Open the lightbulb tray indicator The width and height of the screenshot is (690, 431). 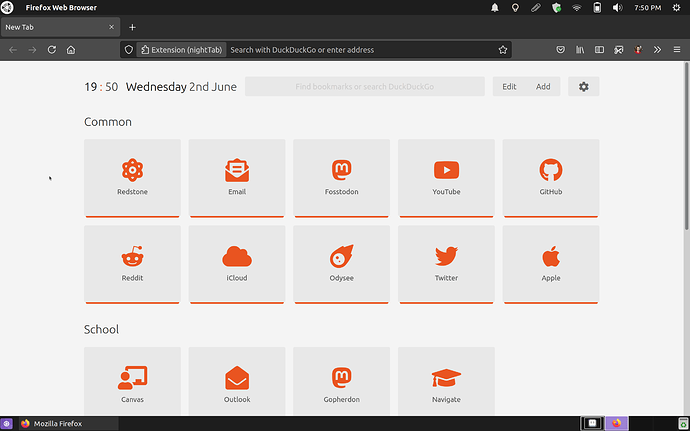click(515, 7)
